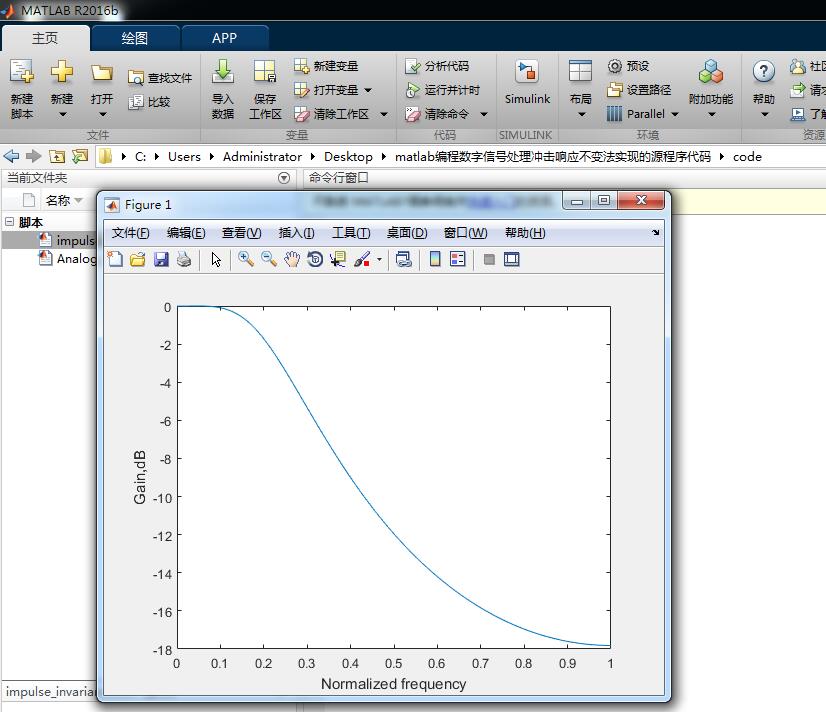The image size is (826, 712).
Task: Toggle Insert Legend in Figure toolbar
Action: 458,259
